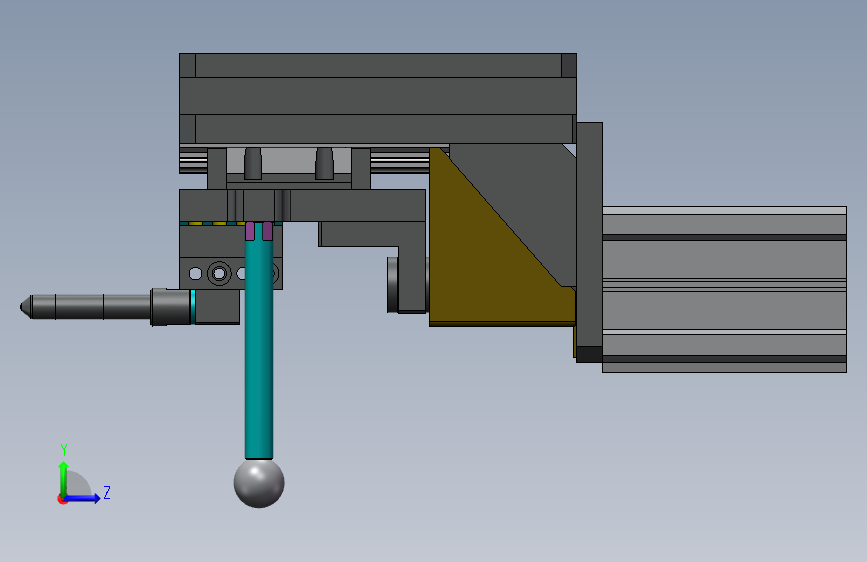Select the cyan ring on the pin collar
Image resolution: width=867 pixels, height=562 pixels.
click(192, 306)
